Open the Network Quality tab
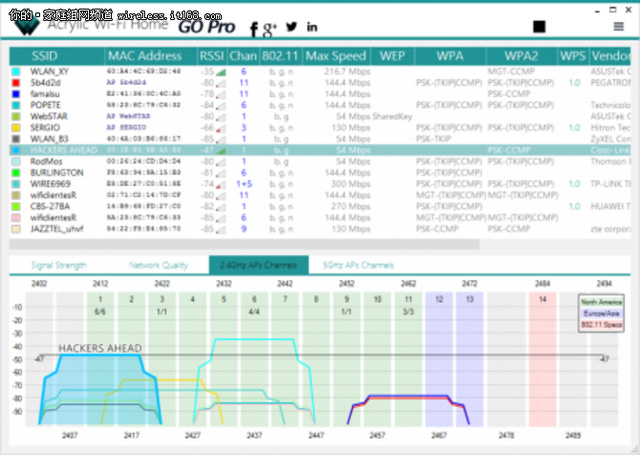The image size is (640, 455). tap(158, 265)
